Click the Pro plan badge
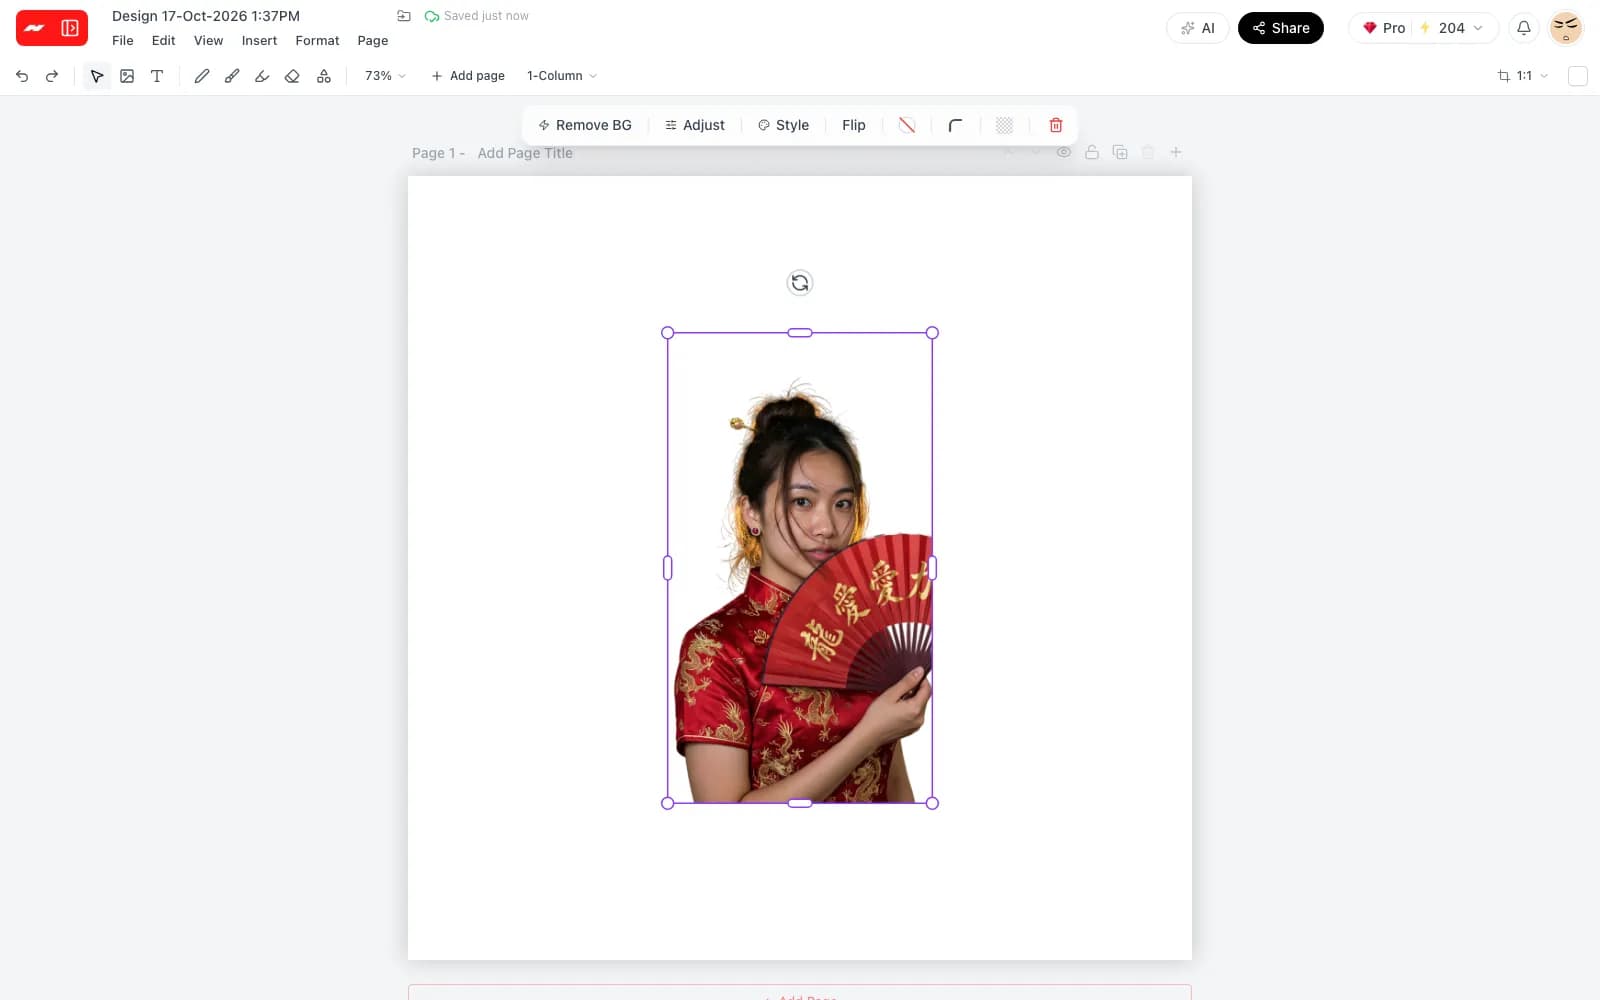This screenshot has width=1600, height=1000. [x=1384, y=28]
